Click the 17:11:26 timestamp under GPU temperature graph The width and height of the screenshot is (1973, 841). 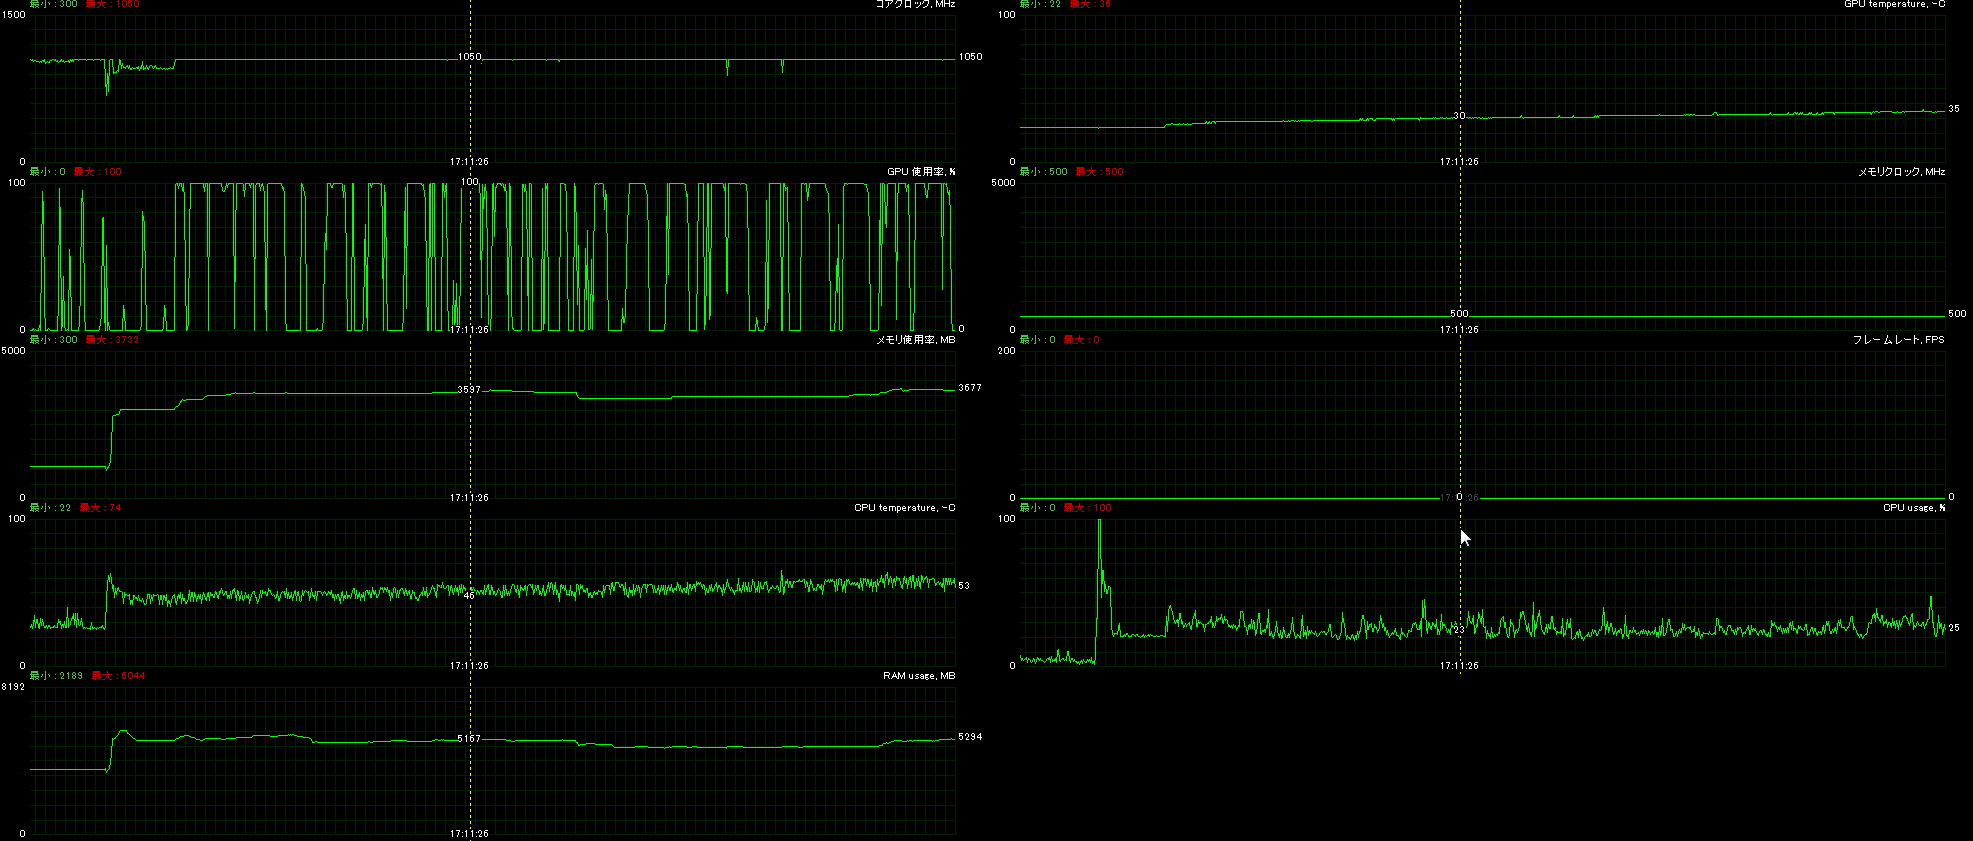(1459, 162)
